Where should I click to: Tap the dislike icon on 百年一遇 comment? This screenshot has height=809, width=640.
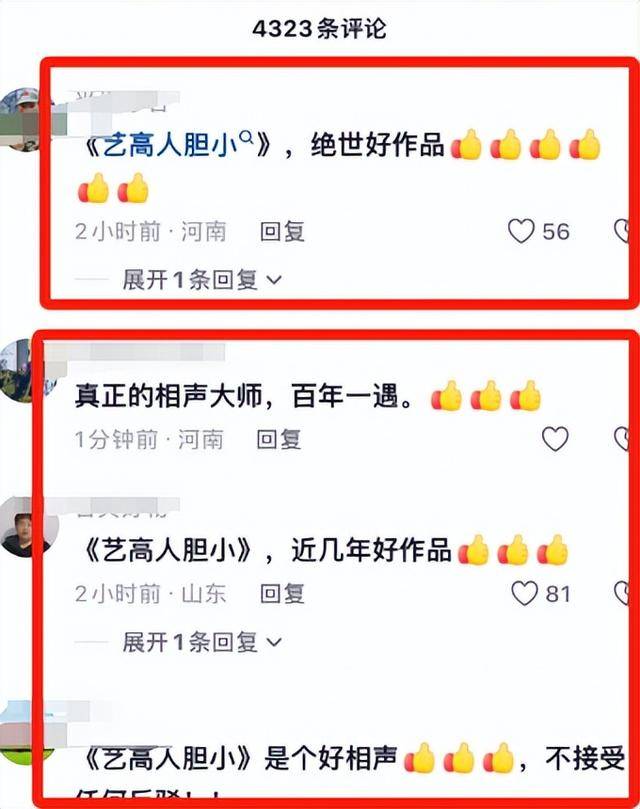click(621, 439)
